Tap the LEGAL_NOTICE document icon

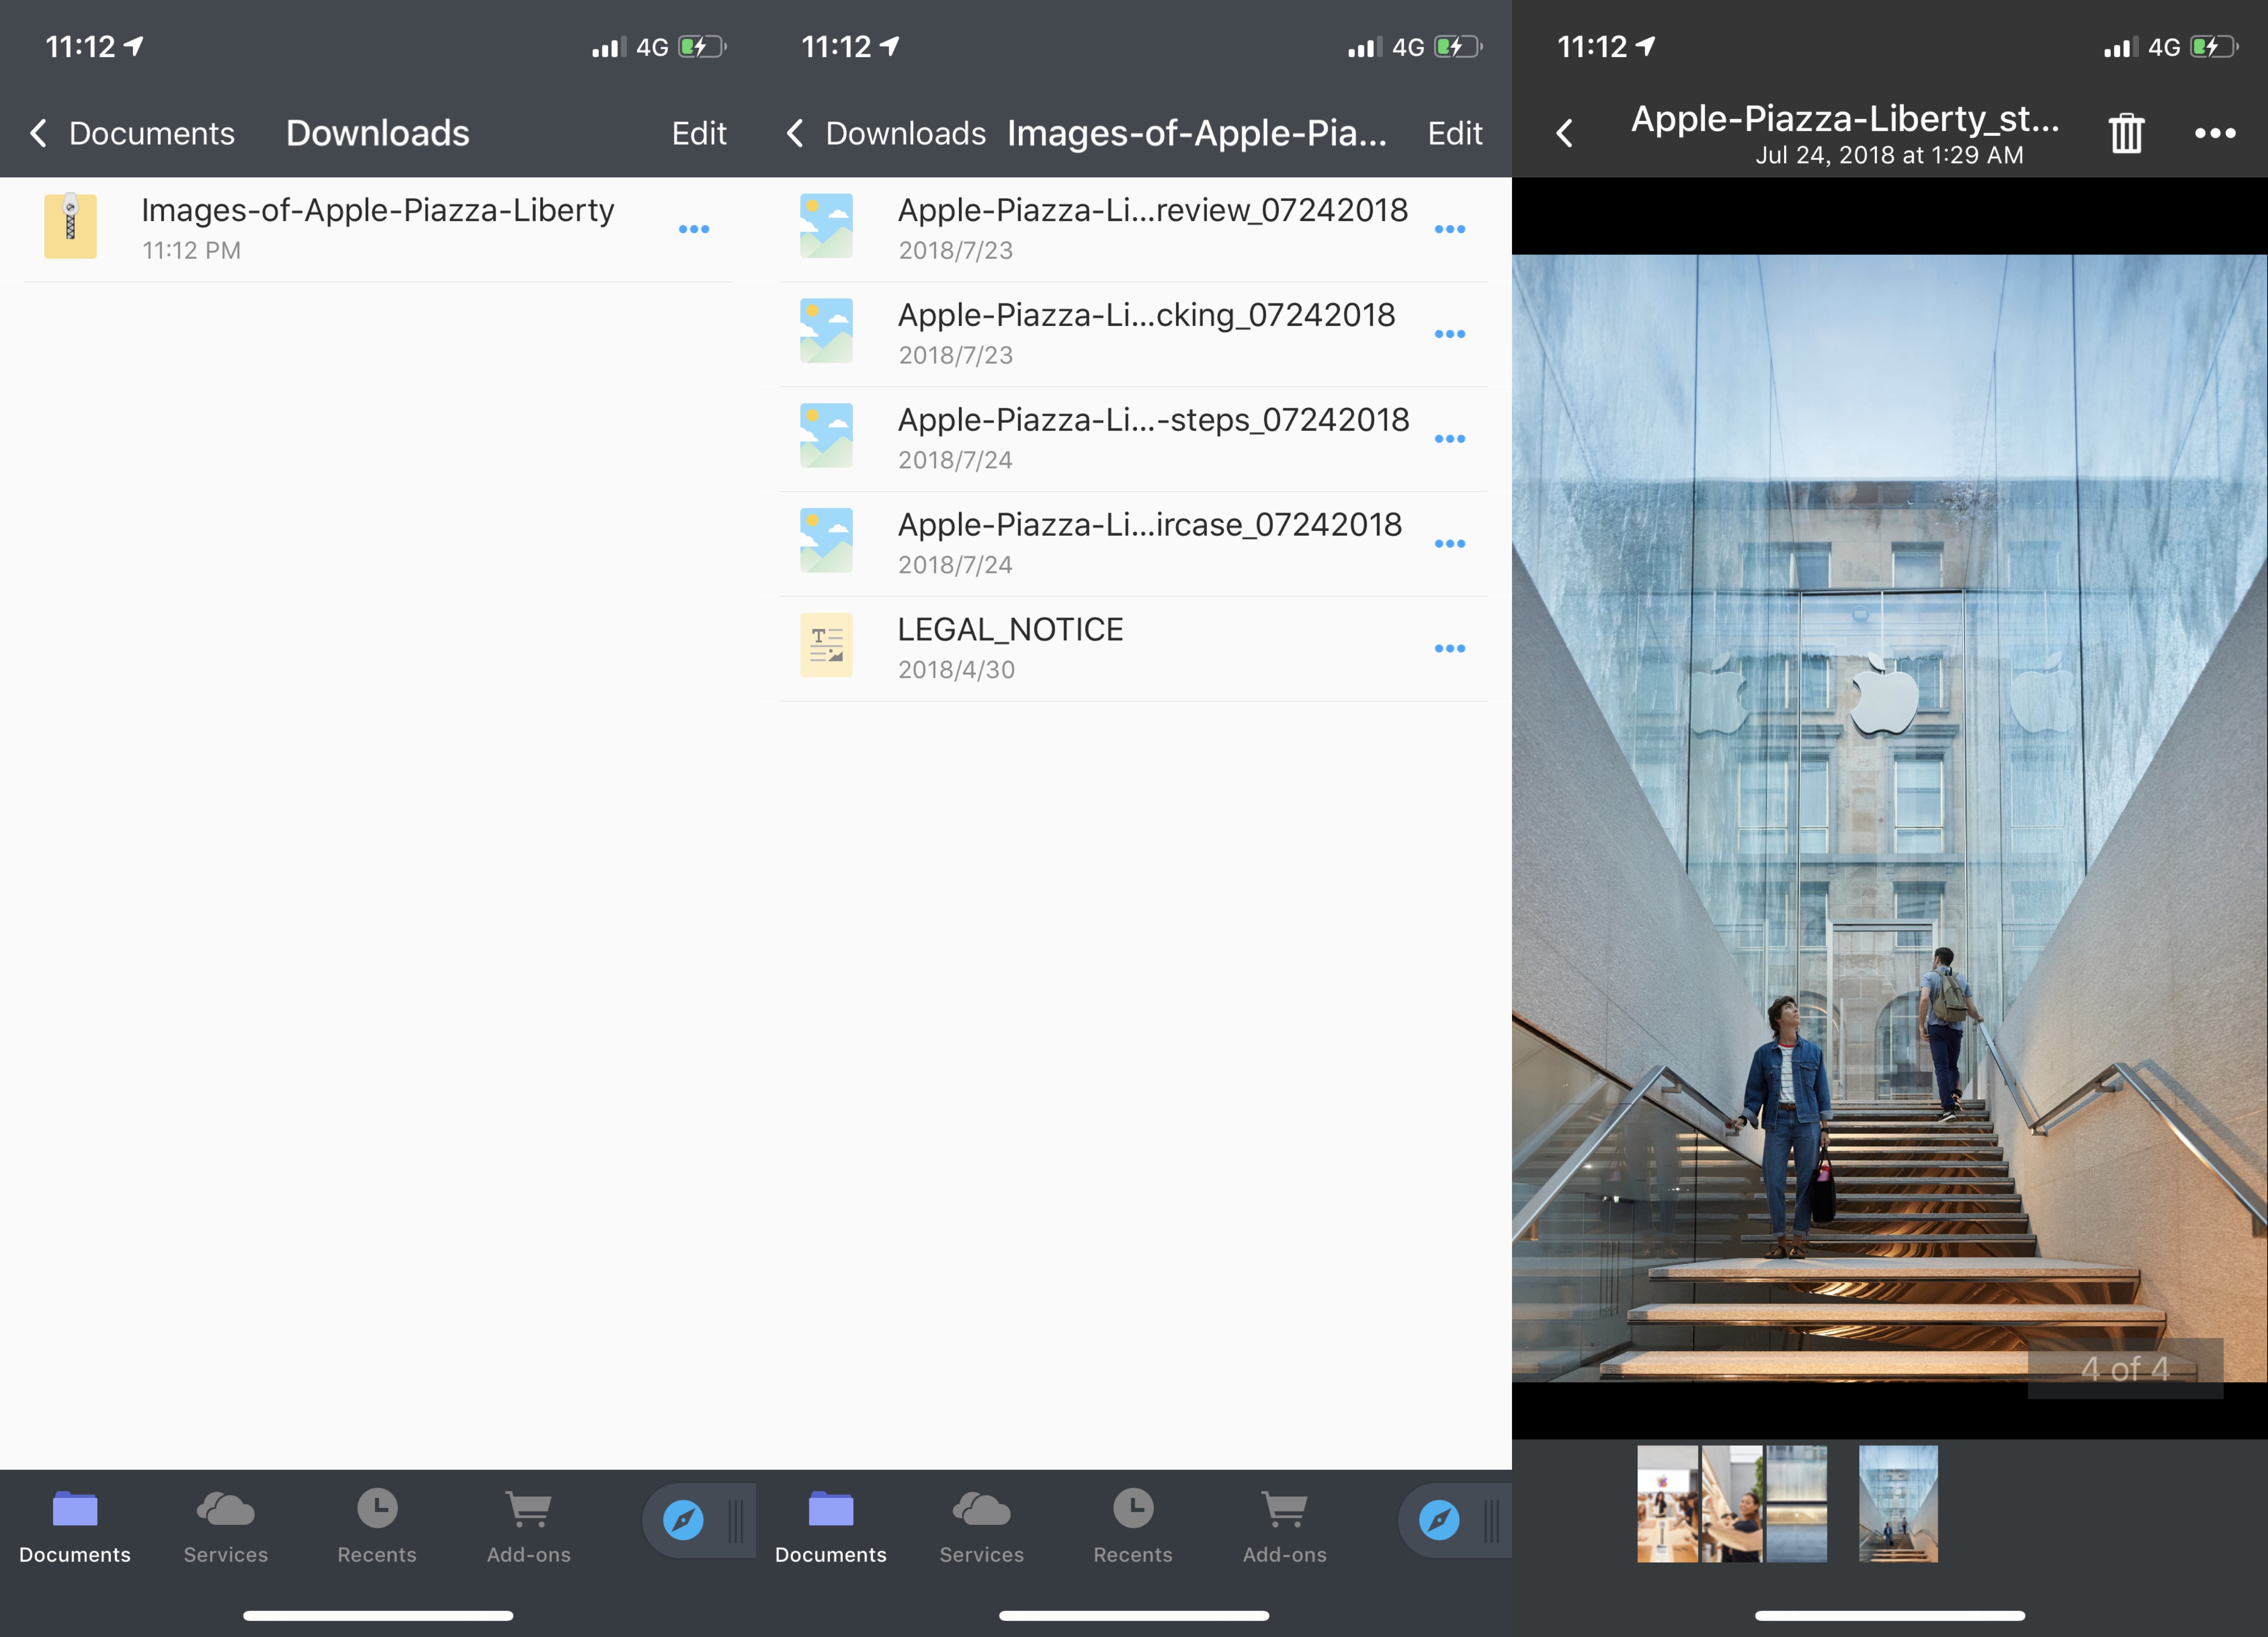pyautogui.click(x=826, y=645)
